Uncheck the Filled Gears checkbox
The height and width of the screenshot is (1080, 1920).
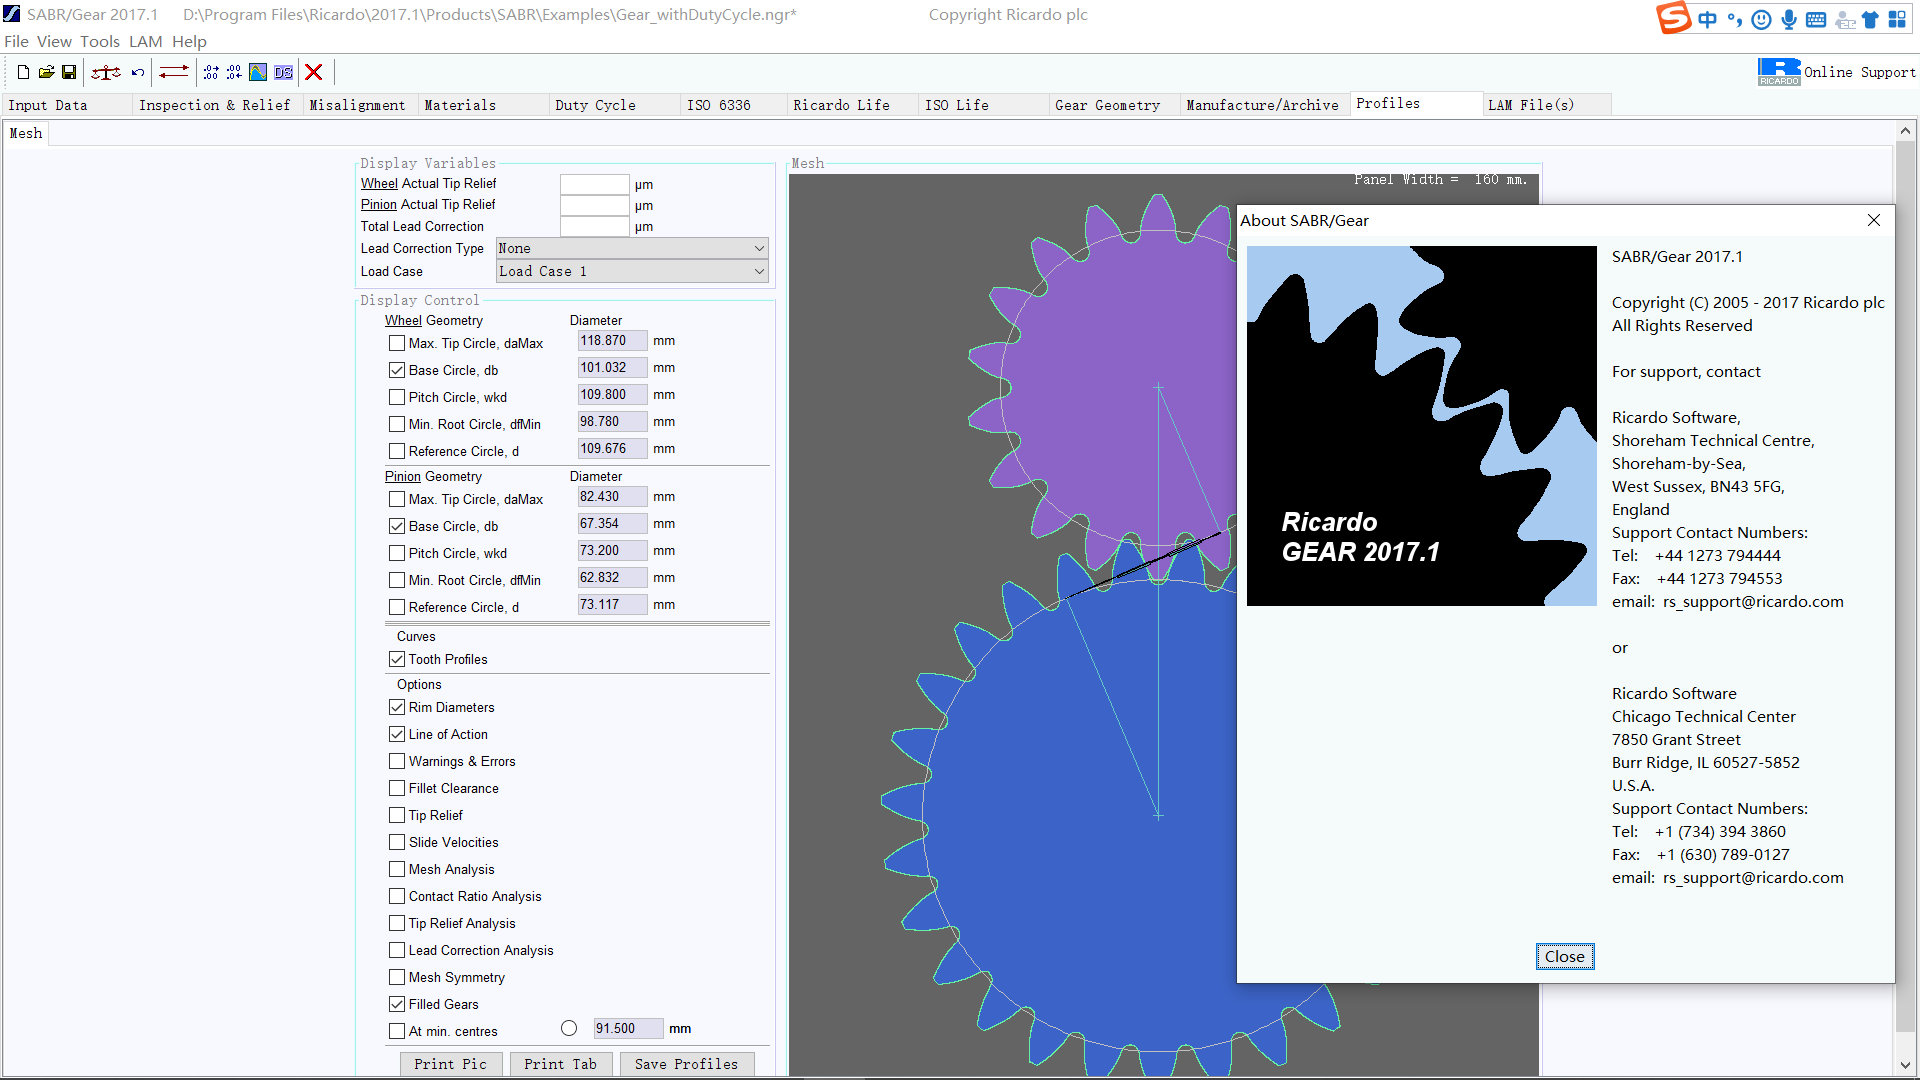(x=397, y=1004)
